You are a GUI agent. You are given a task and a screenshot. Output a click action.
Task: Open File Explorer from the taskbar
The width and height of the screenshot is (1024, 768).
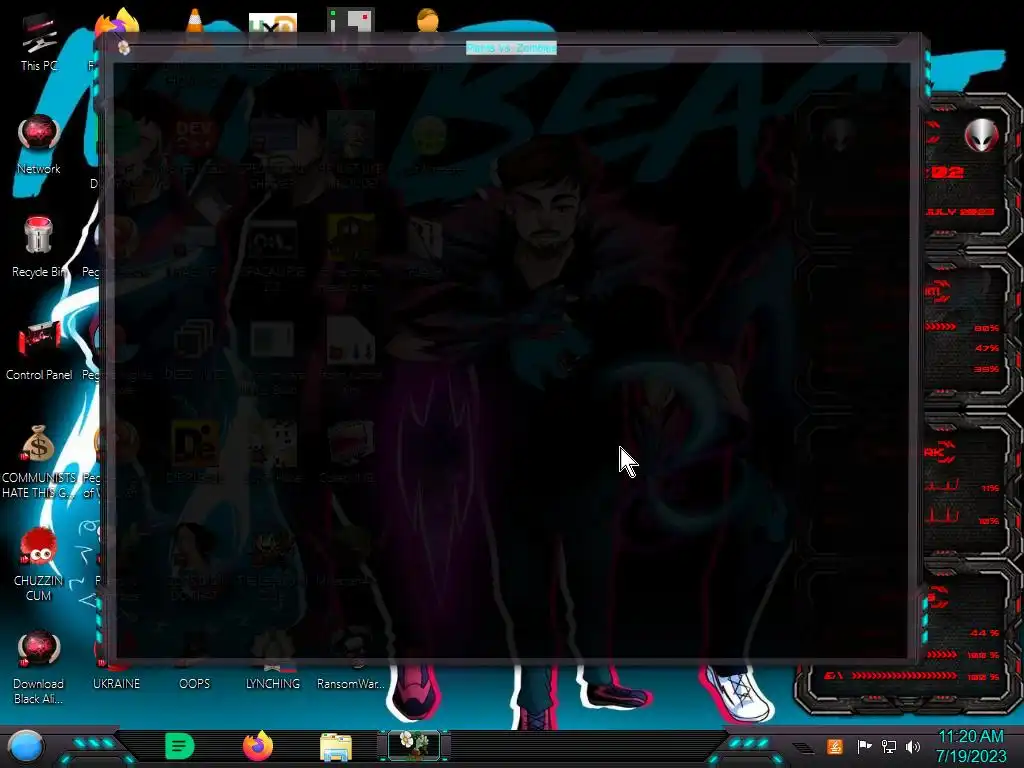[x=336, y=747]
